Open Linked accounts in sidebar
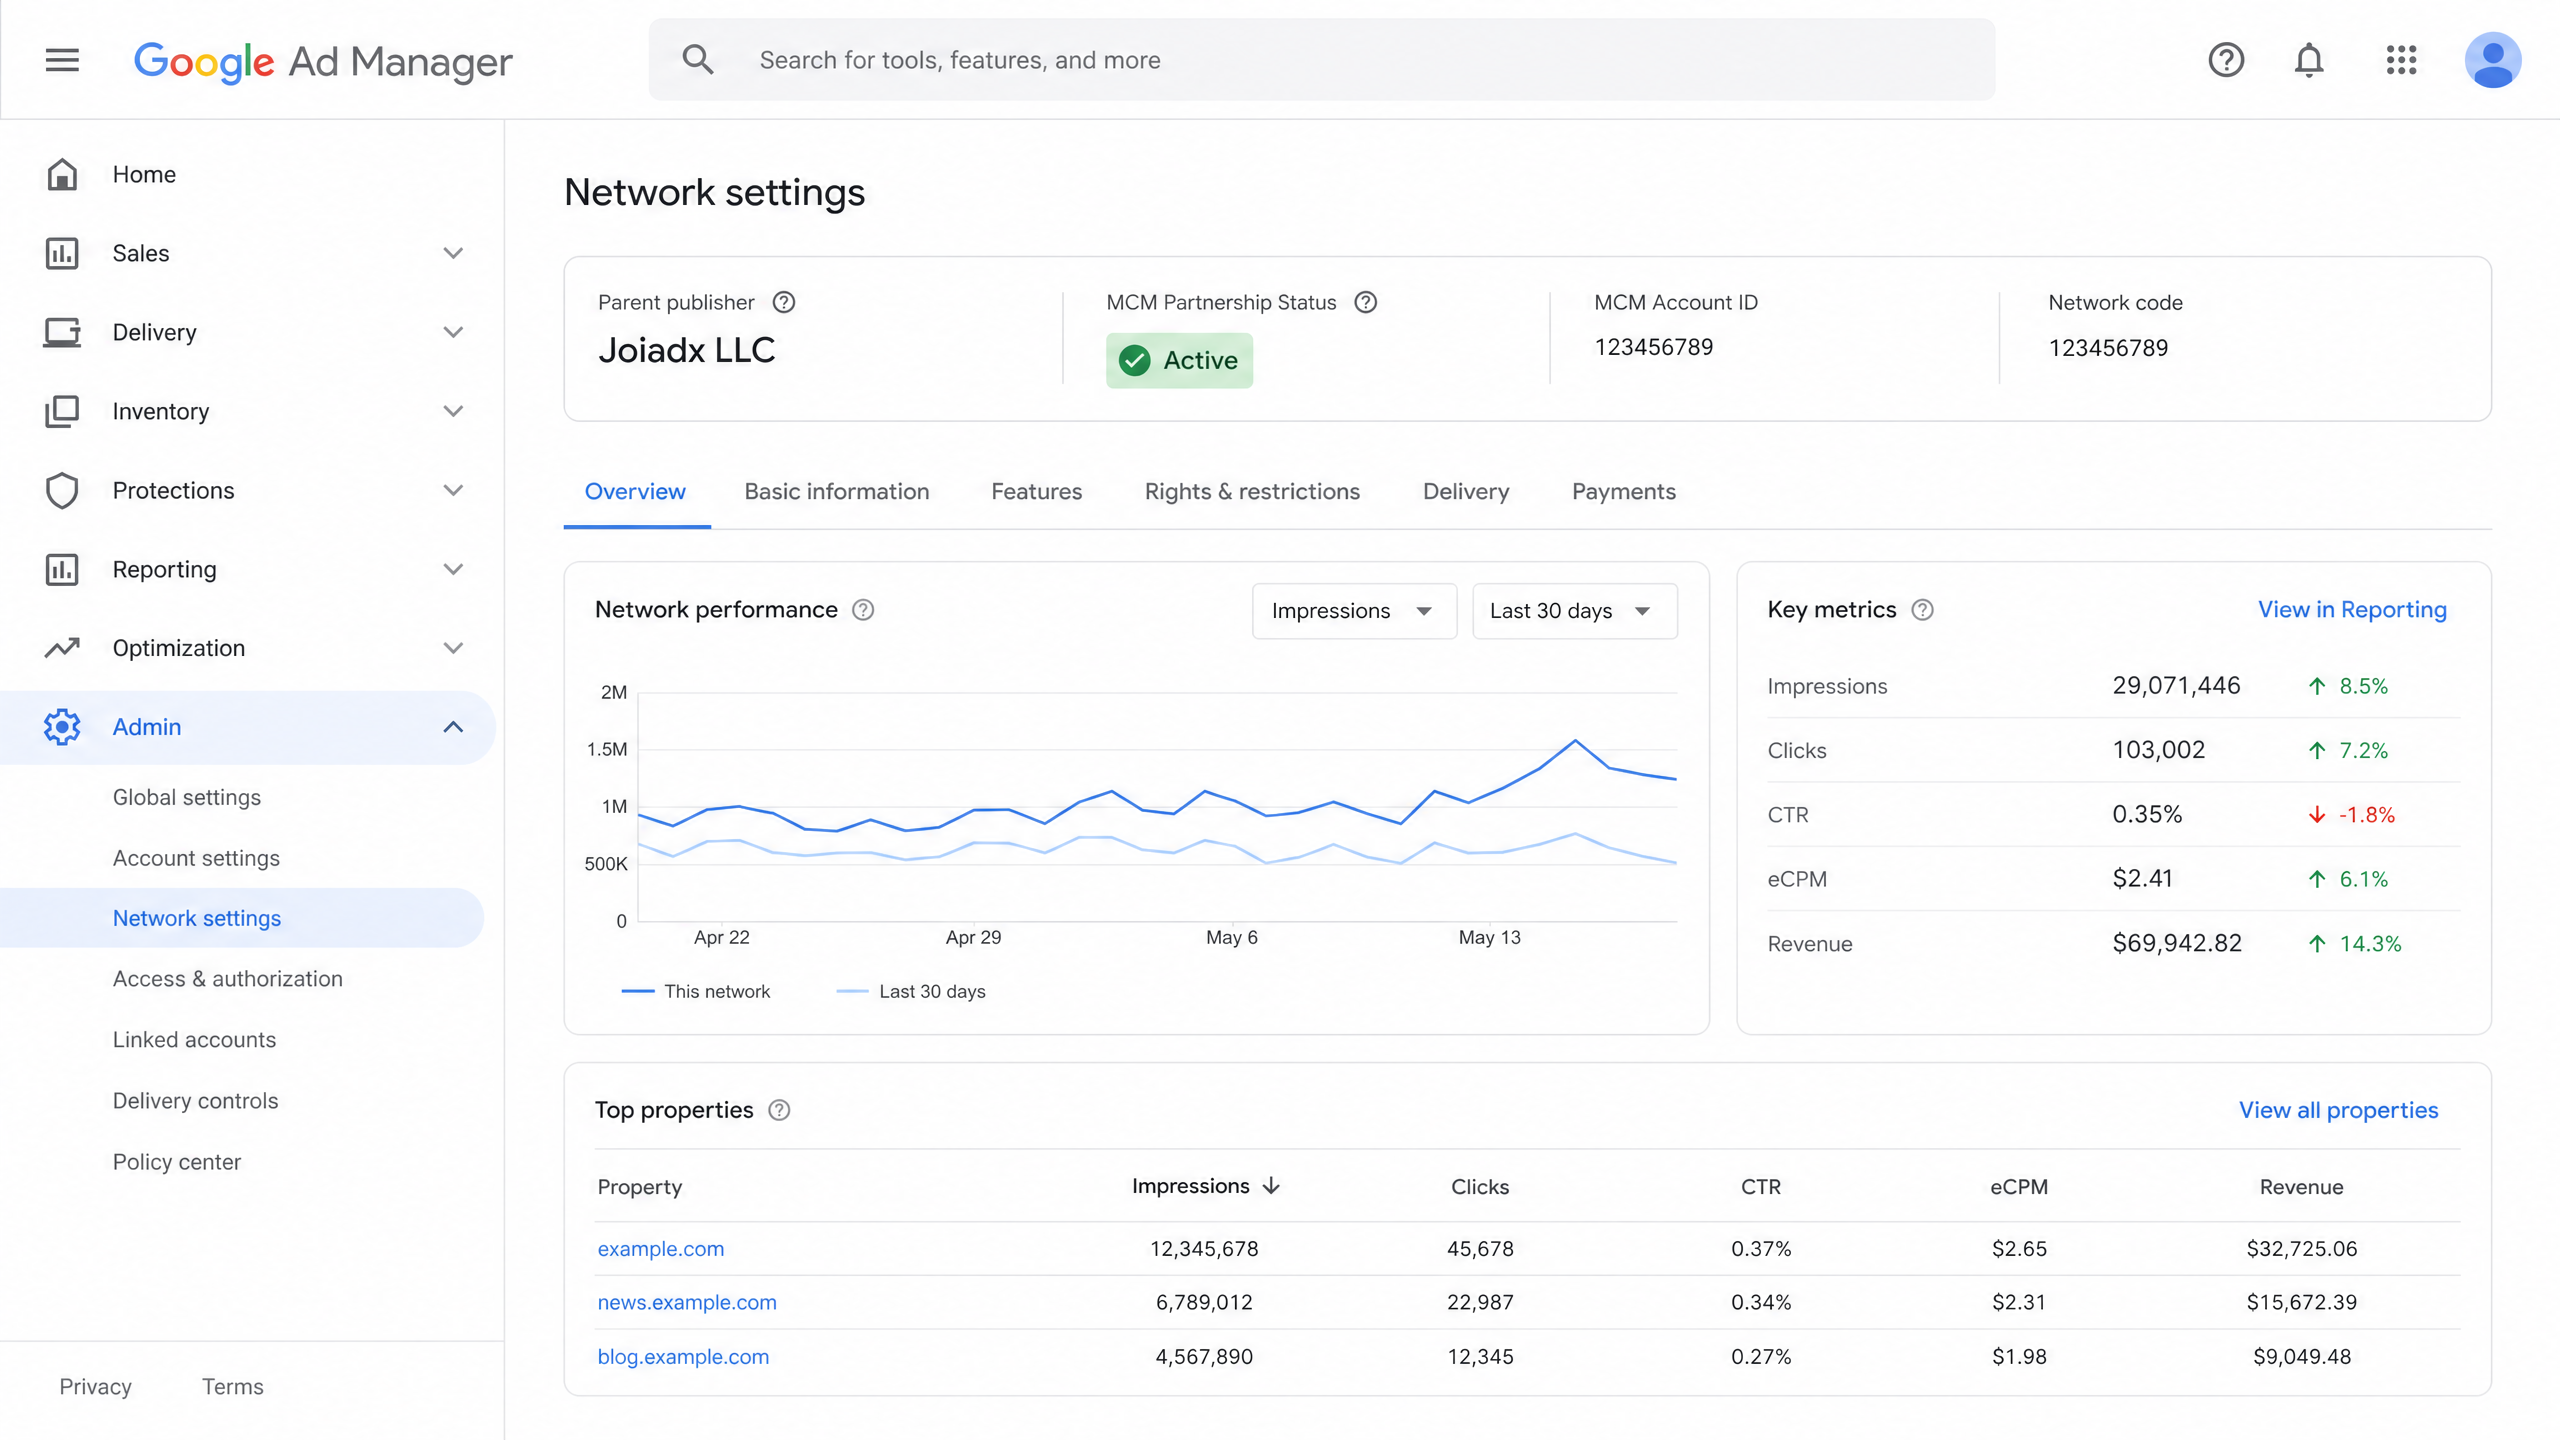 click(x=194, y=1040)
